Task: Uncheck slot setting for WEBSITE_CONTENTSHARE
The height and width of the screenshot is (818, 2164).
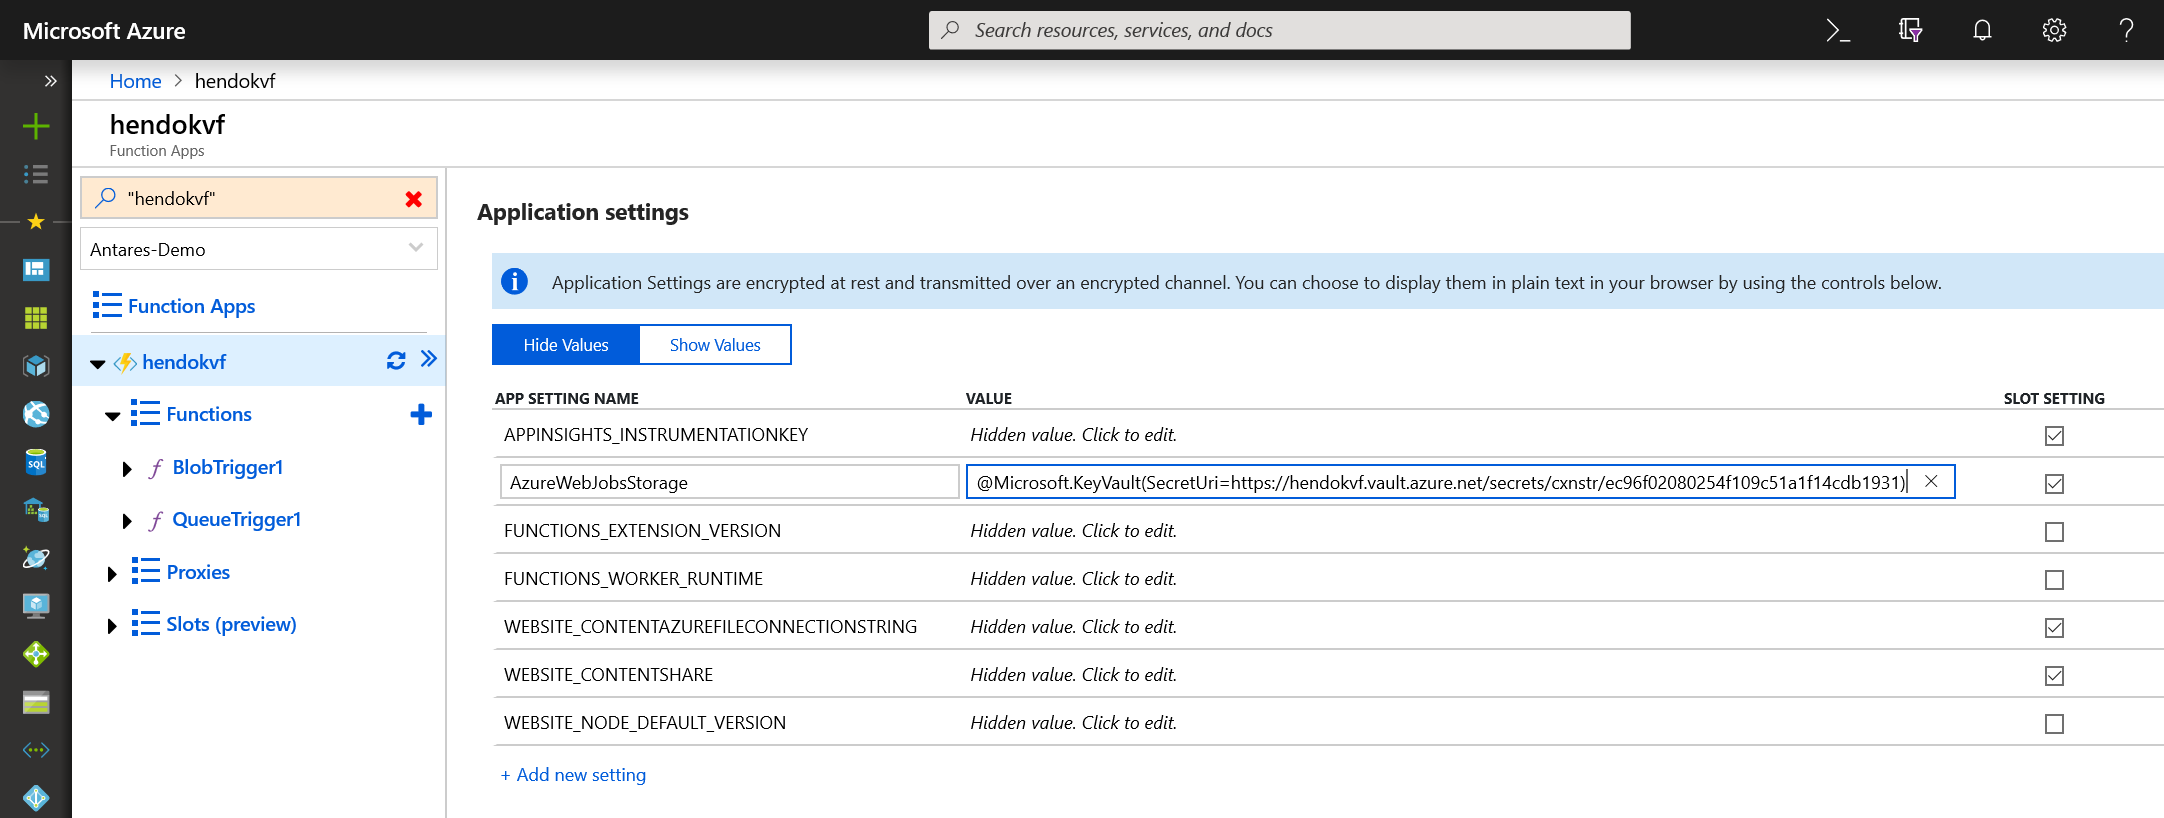Action: coord(2054,676)
